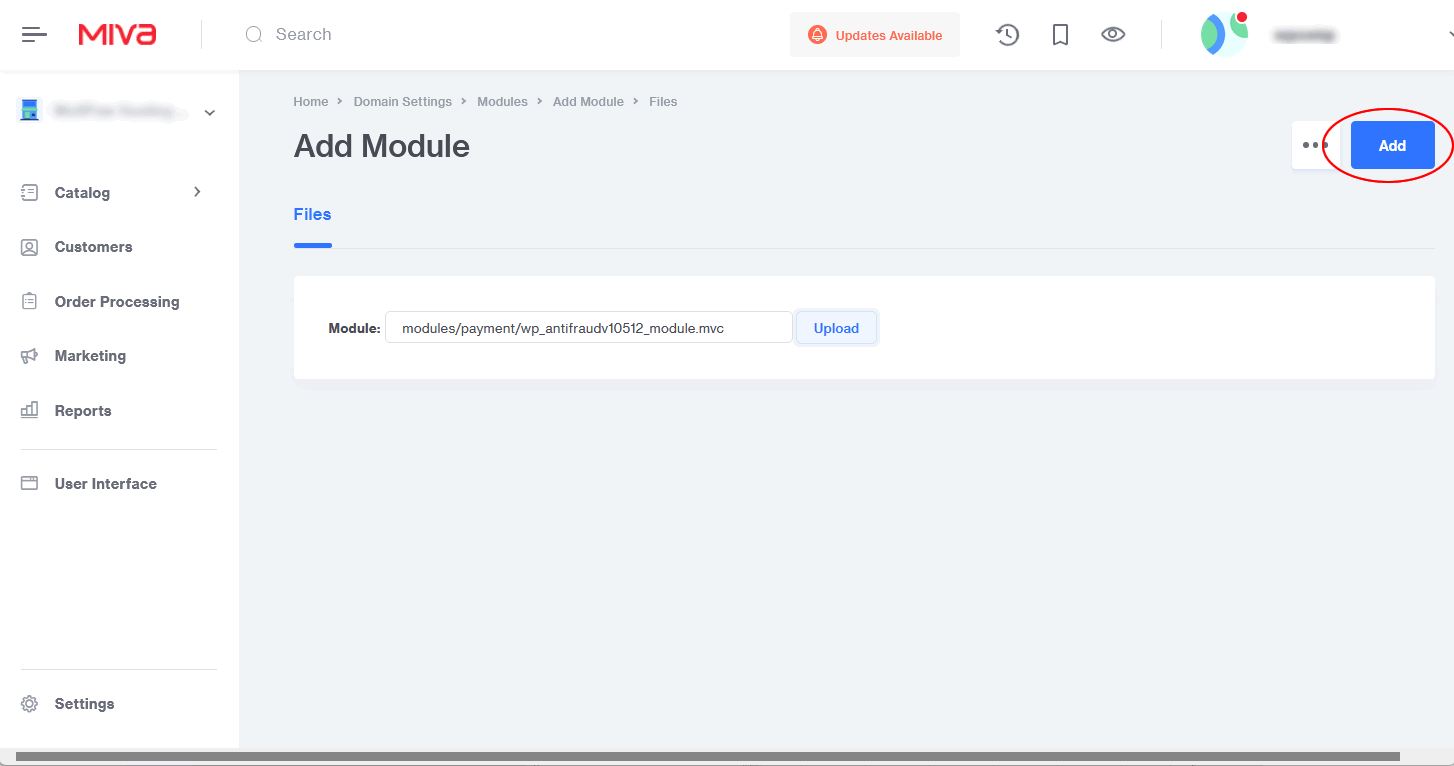Open the Updates Available notification
This screenshot has height=766, width=1454.
point(874,34)
